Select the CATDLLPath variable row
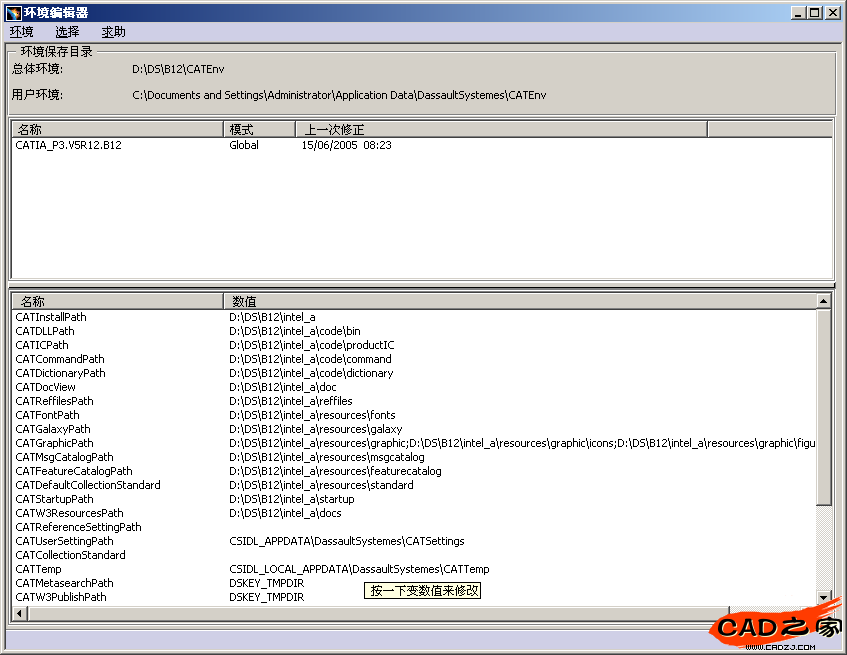Screen dimensions: 847x655 (45, 331)
